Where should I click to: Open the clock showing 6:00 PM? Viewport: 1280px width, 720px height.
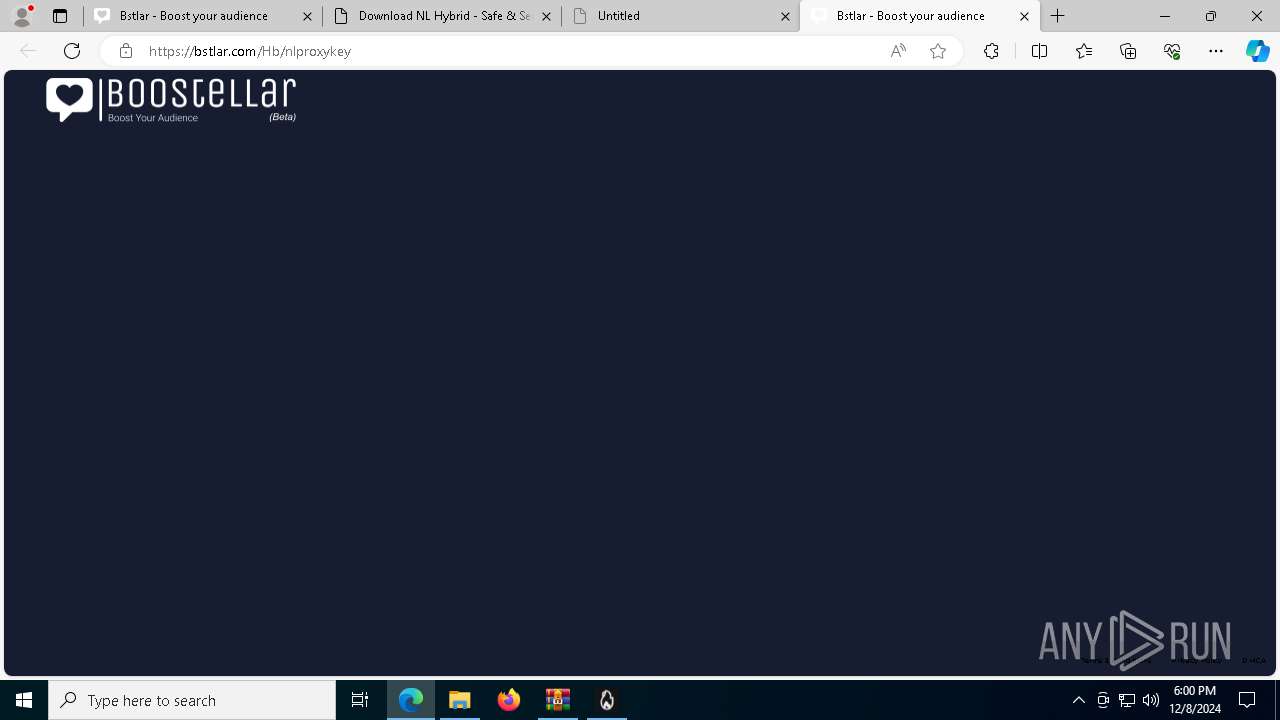tap(1195, 700)
